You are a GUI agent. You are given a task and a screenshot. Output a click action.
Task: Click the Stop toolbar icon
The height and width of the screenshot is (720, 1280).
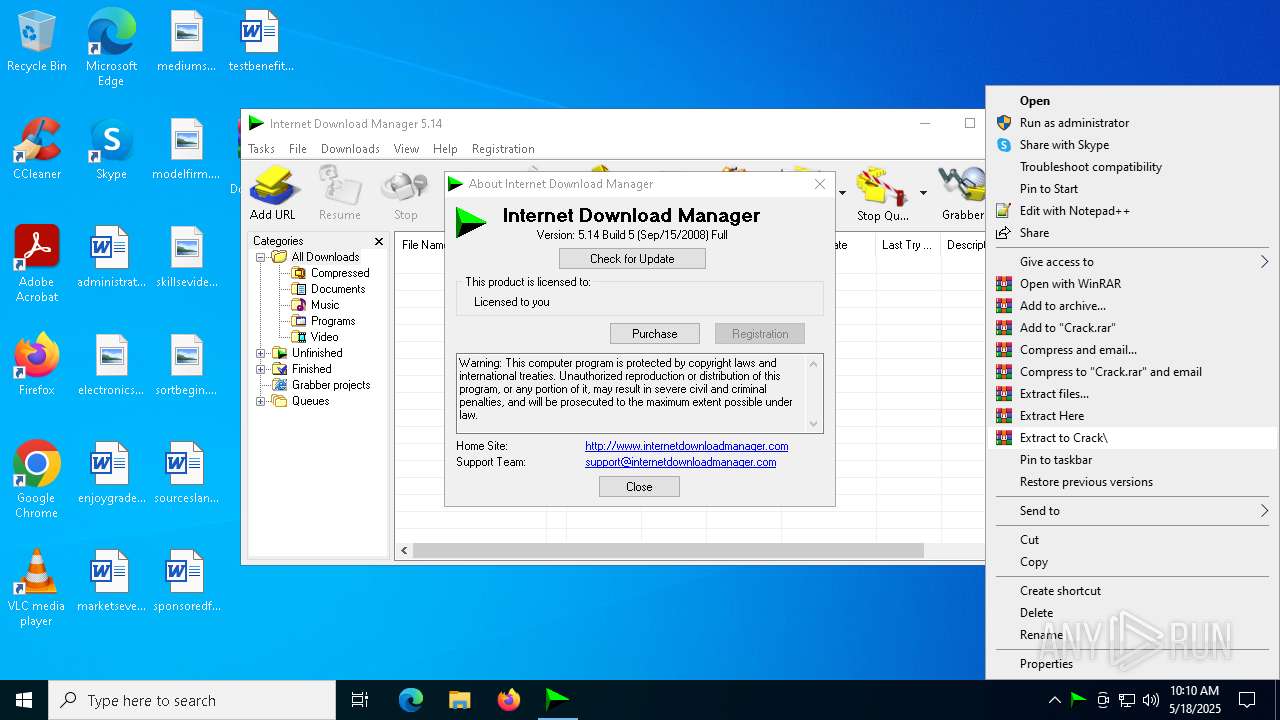coord(405,194)
